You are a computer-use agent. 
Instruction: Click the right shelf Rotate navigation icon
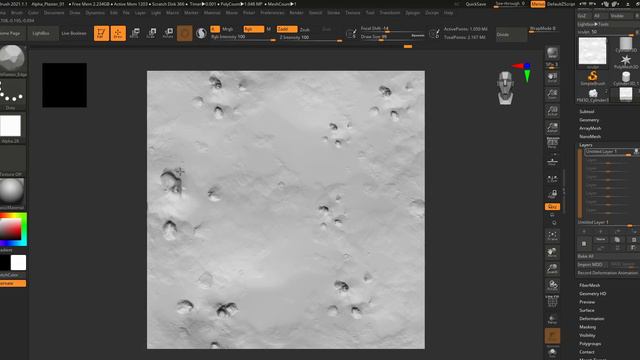pos(552,285)
